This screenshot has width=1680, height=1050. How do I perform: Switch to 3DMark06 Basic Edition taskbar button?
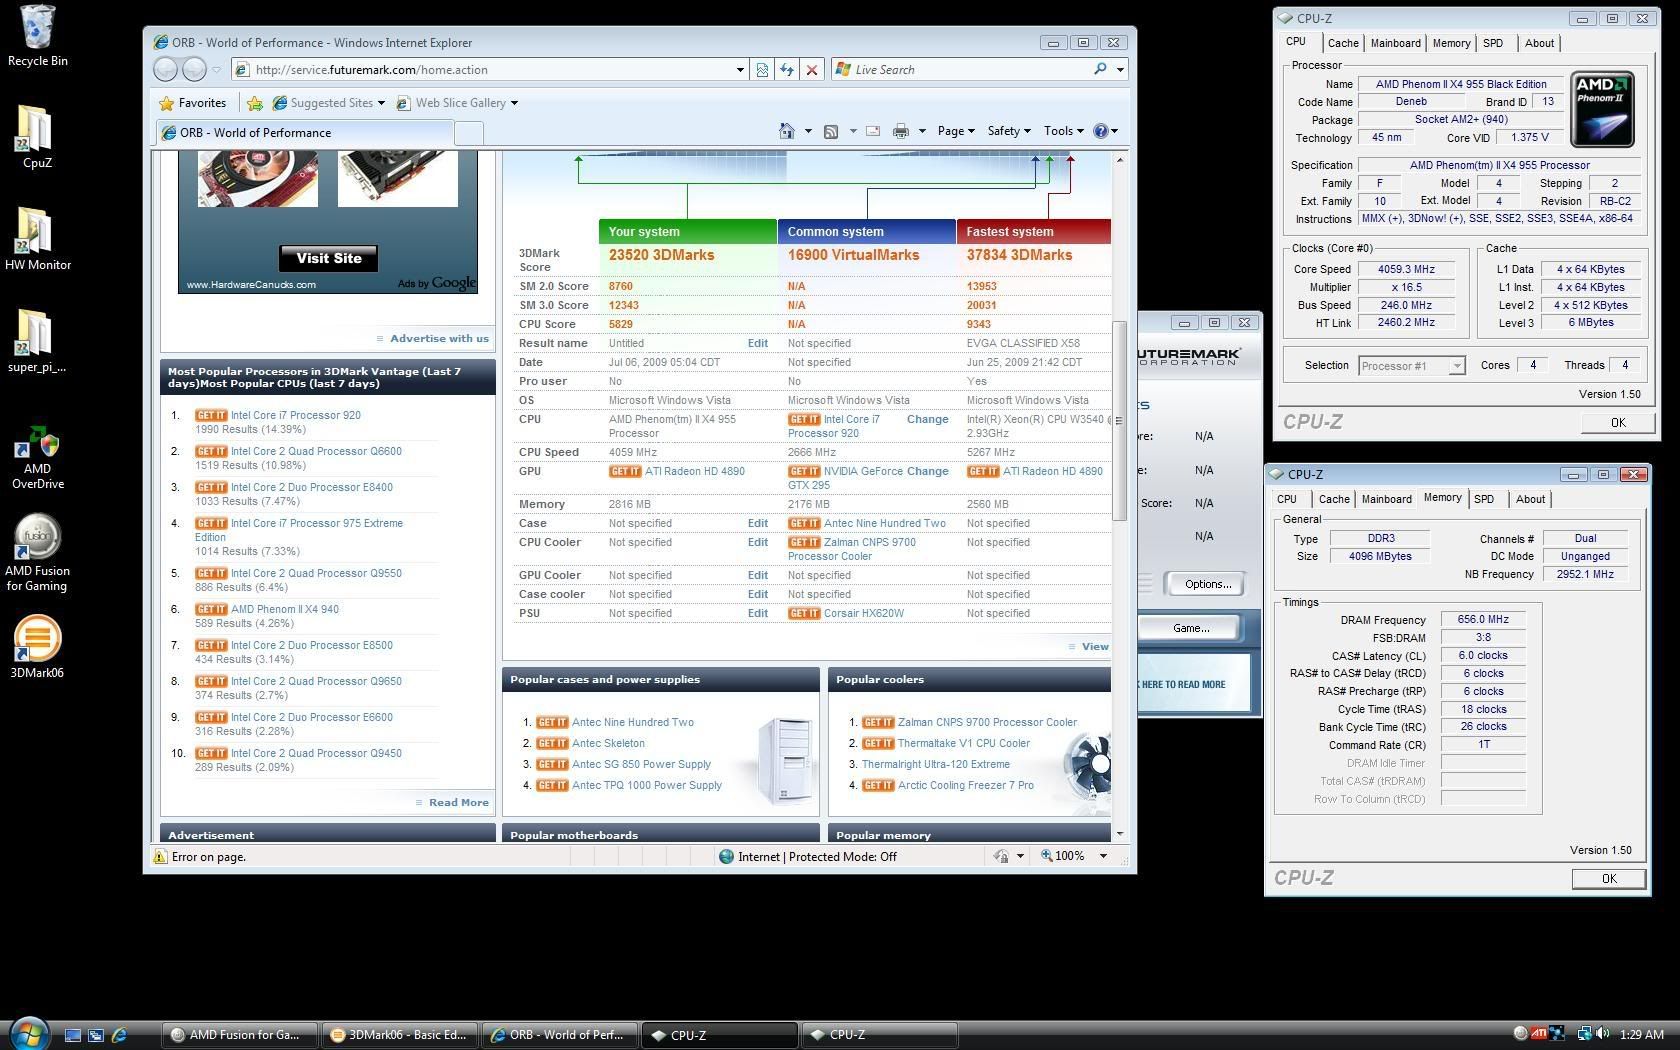tap(400, 1035)
